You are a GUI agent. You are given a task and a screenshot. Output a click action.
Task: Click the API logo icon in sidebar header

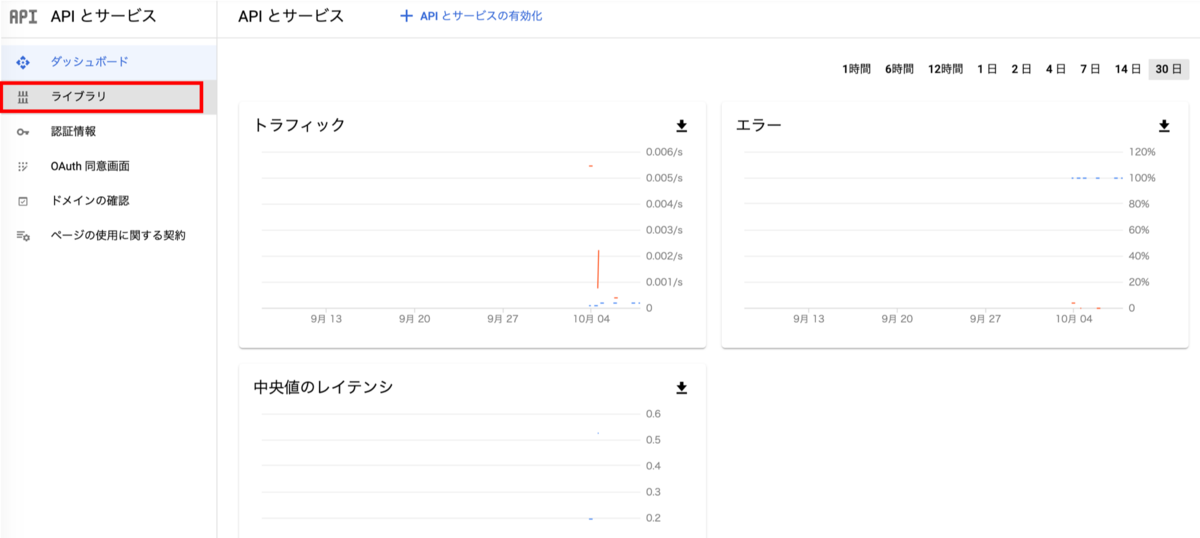click(x=22, y=17)
